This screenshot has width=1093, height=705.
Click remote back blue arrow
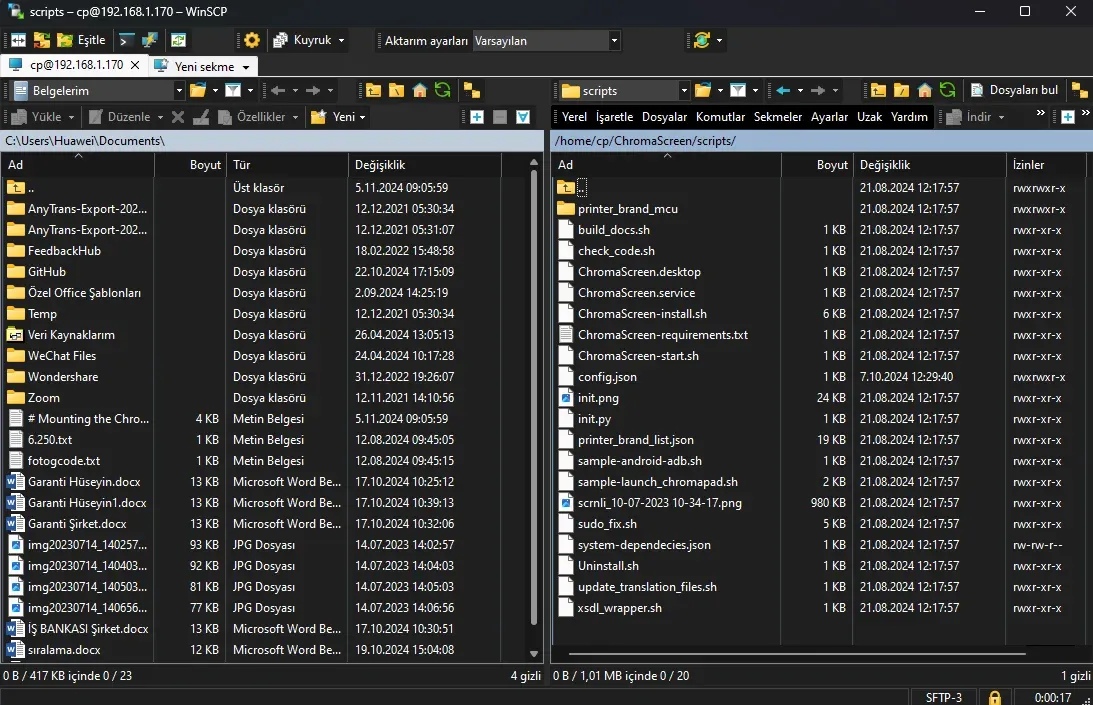coord(784,91)
